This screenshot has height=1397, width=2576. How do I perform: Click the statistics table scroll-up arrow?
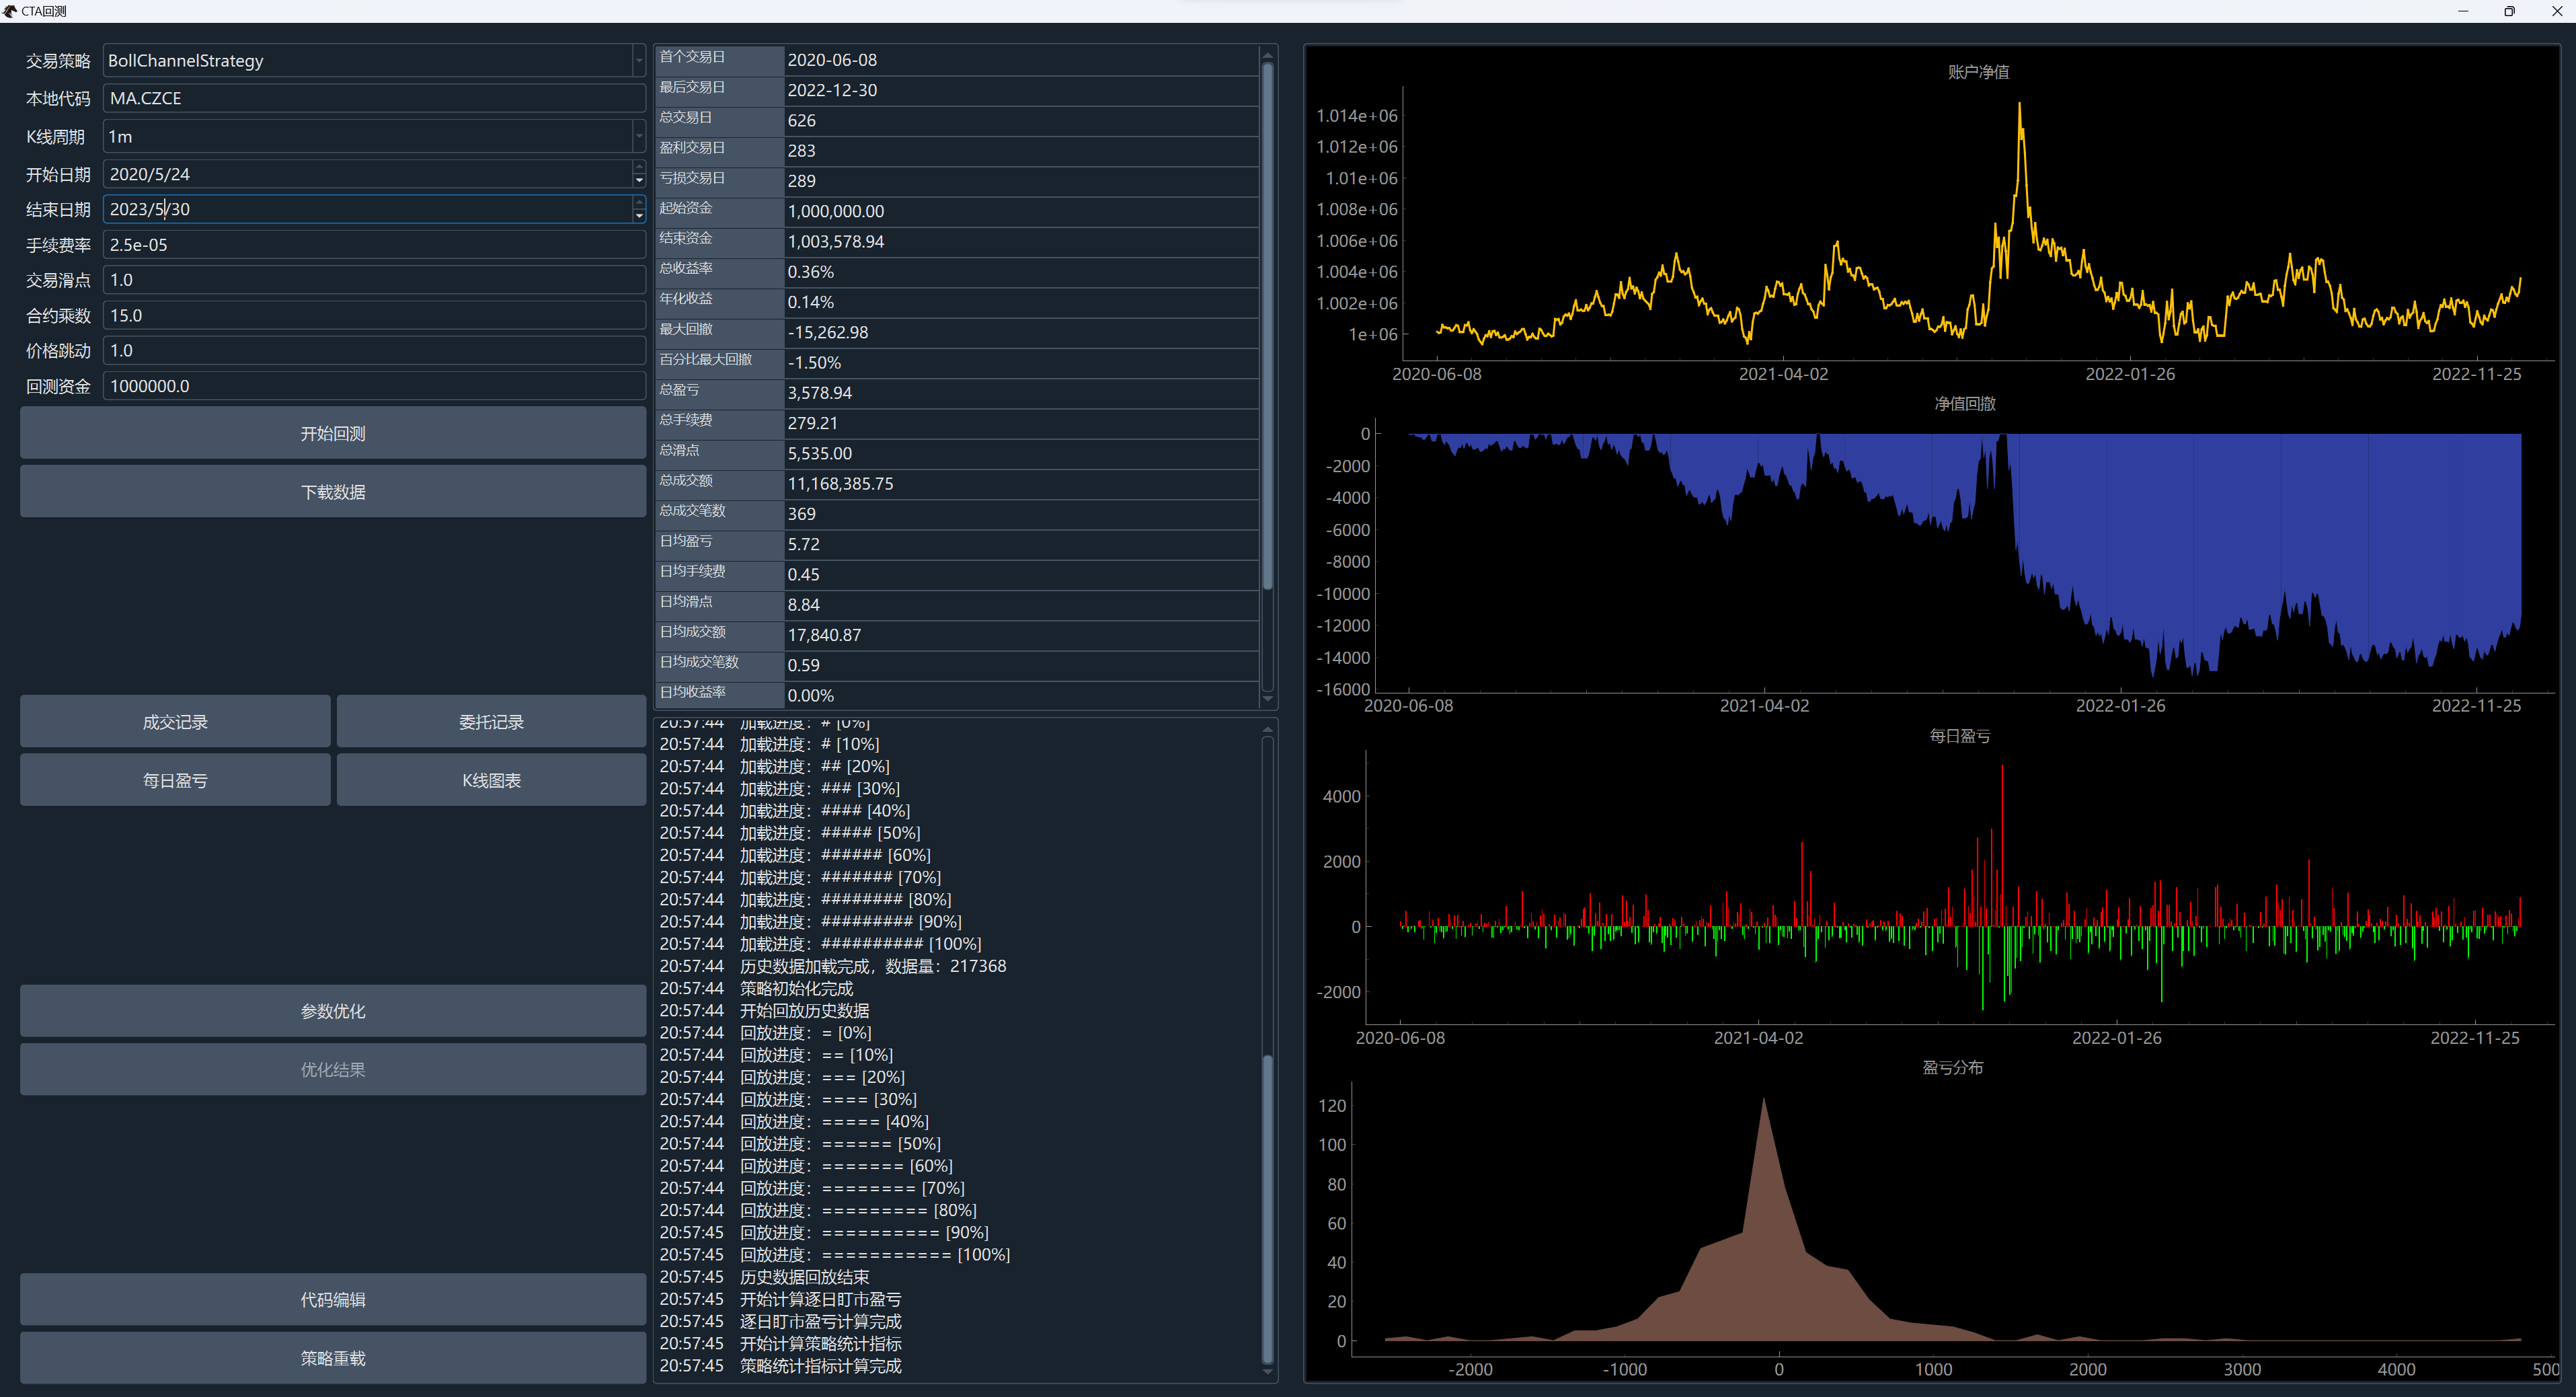[1267, 55]
